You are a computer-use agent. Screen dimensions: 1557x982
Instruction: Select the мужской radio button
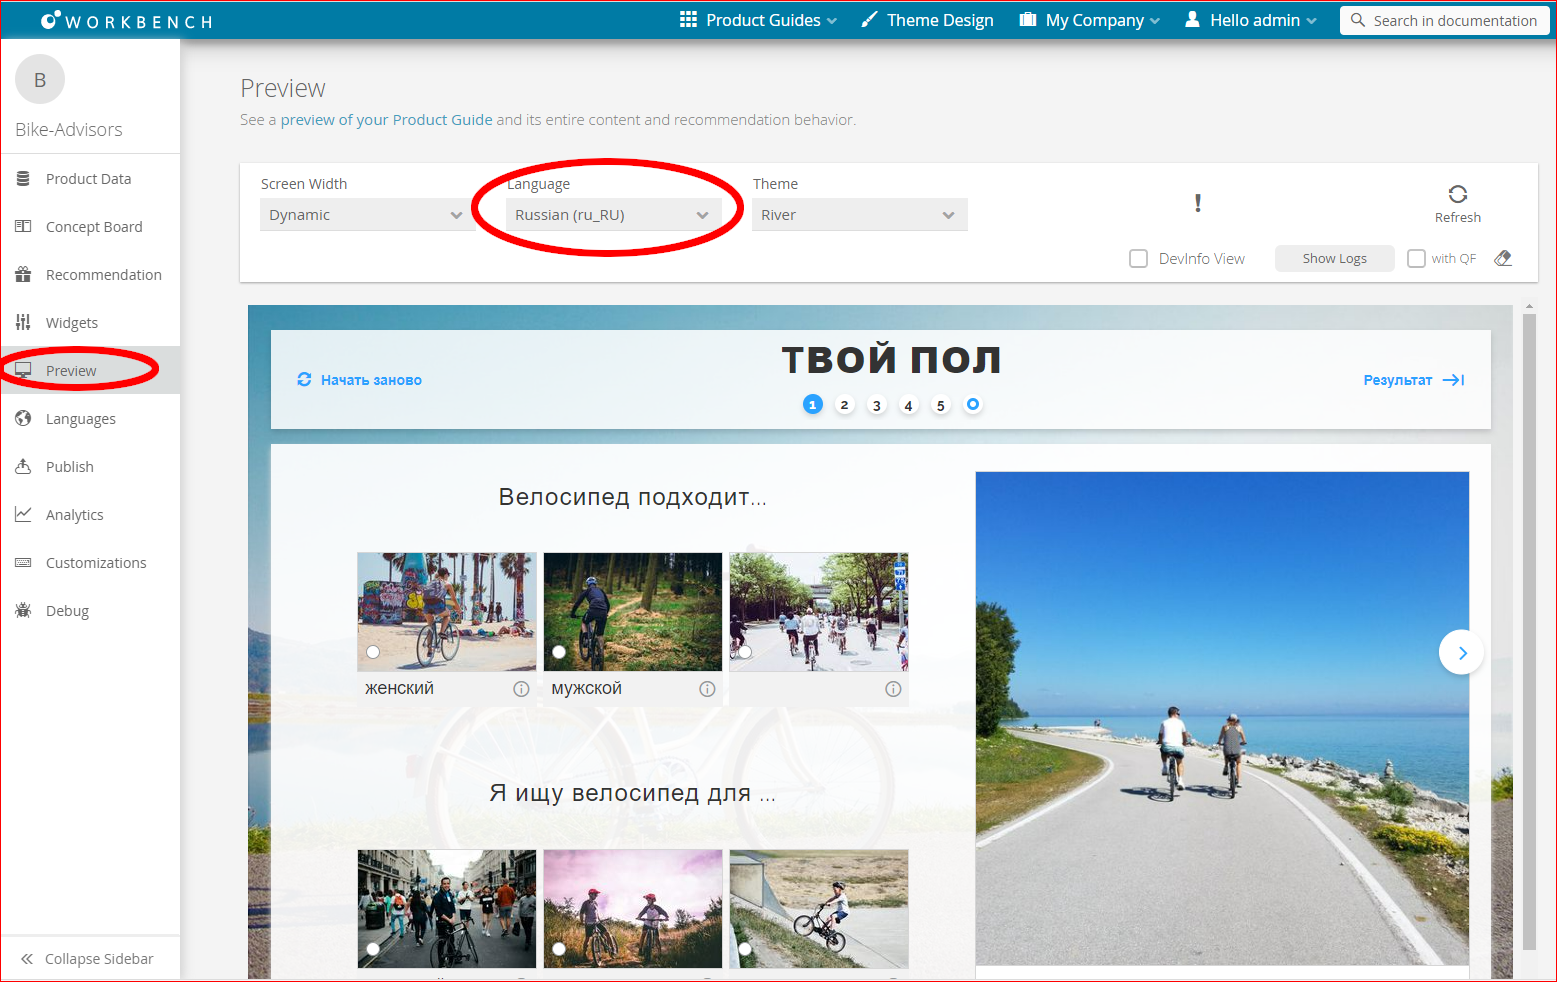[x=559, y=652]
